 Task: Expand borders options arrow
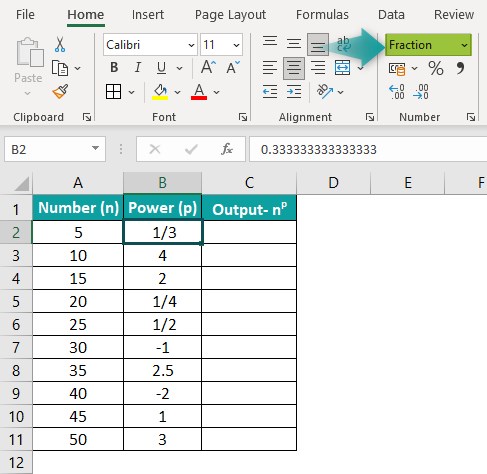(132, 92)
